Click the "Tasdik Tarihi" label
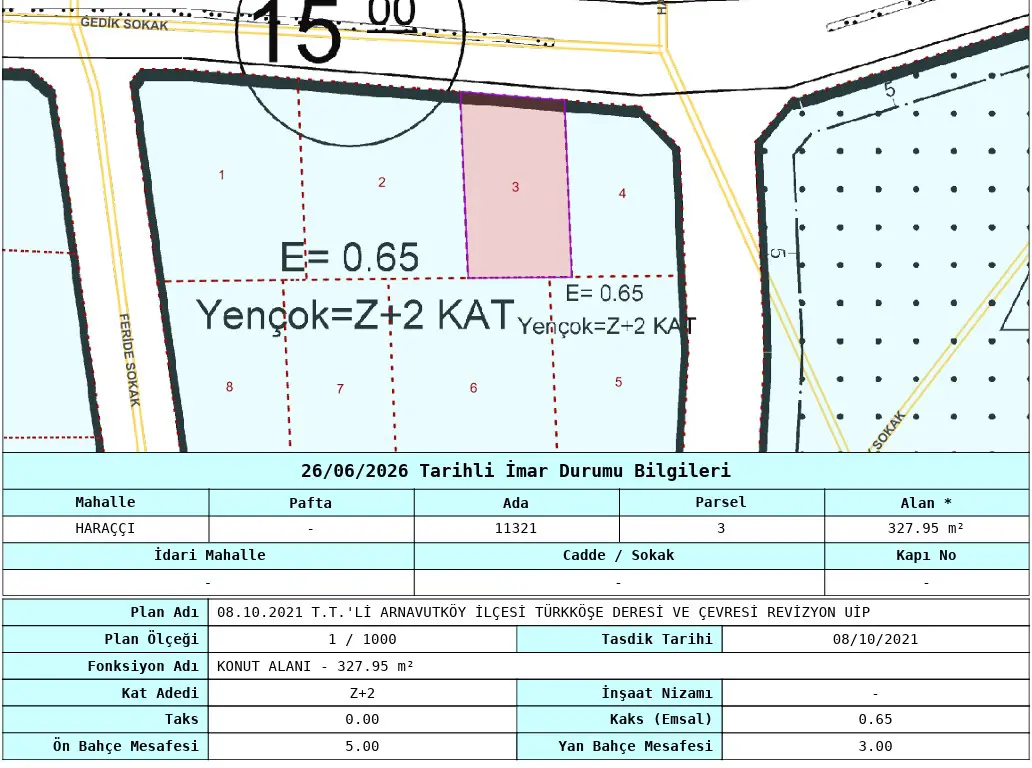This screenshot has height=768, width=1032. point(657,639)
